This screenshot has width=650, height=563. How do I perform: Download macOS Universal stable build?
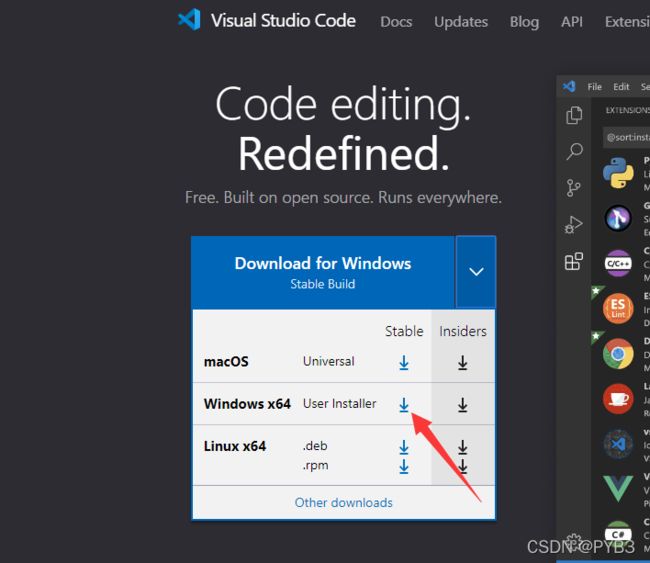(404, 362)
